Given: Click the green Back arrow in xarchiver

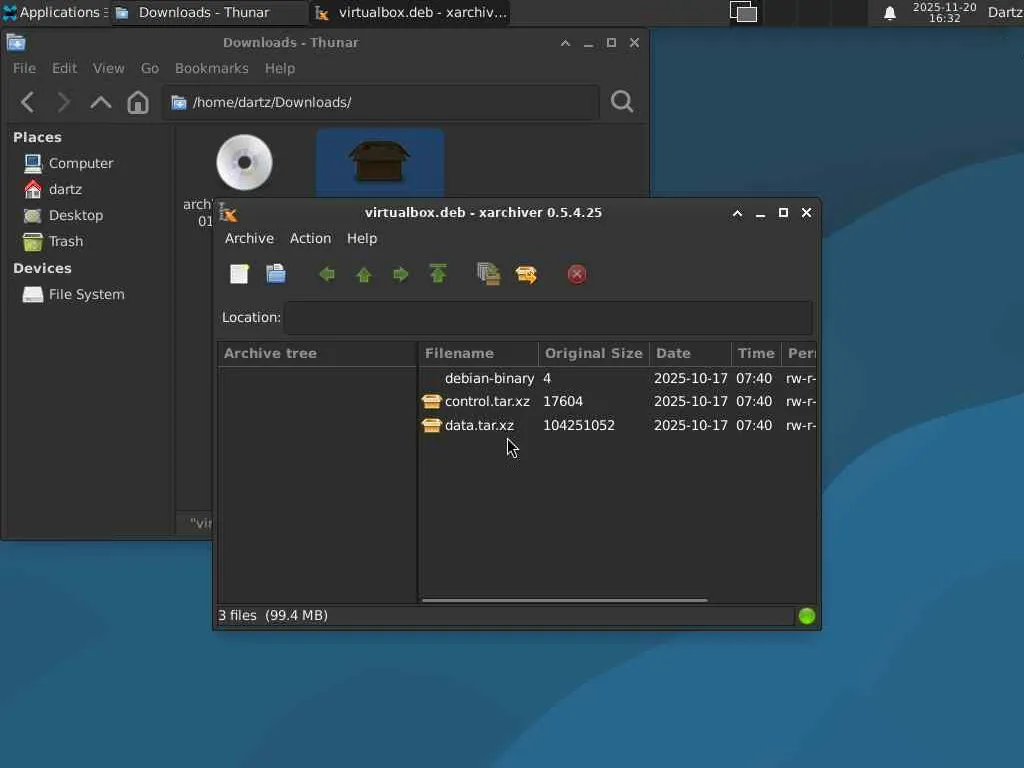Looking at the screenshot, I should 327,274.
